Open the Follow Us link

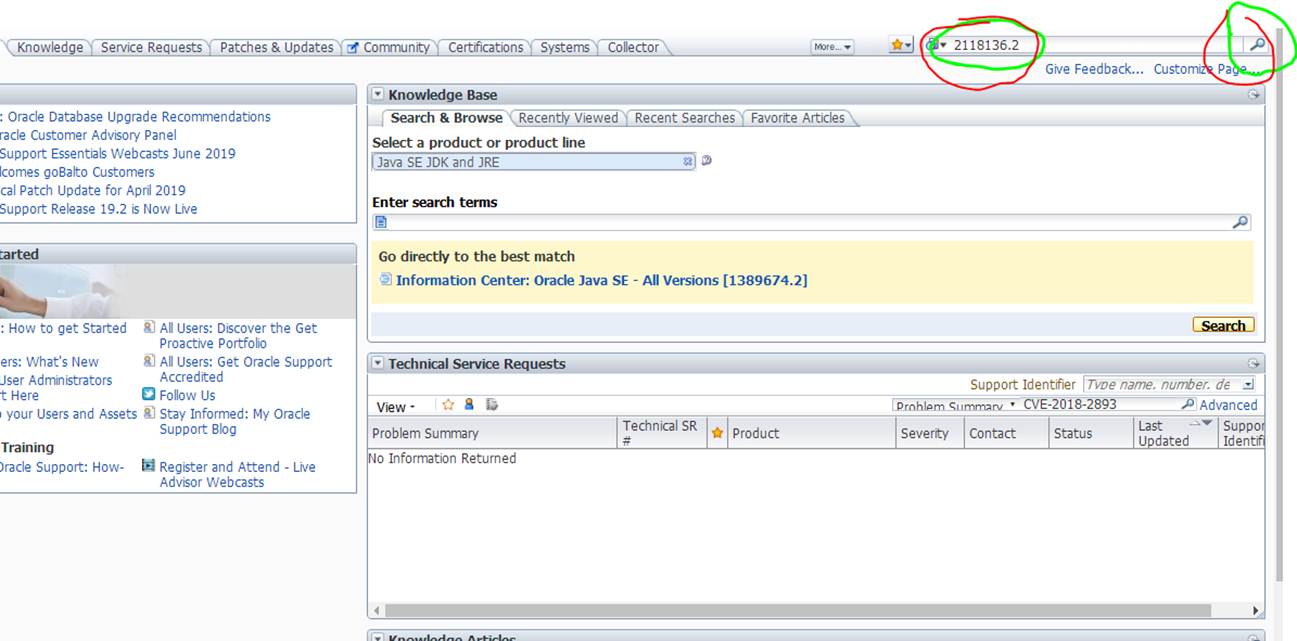187,395
